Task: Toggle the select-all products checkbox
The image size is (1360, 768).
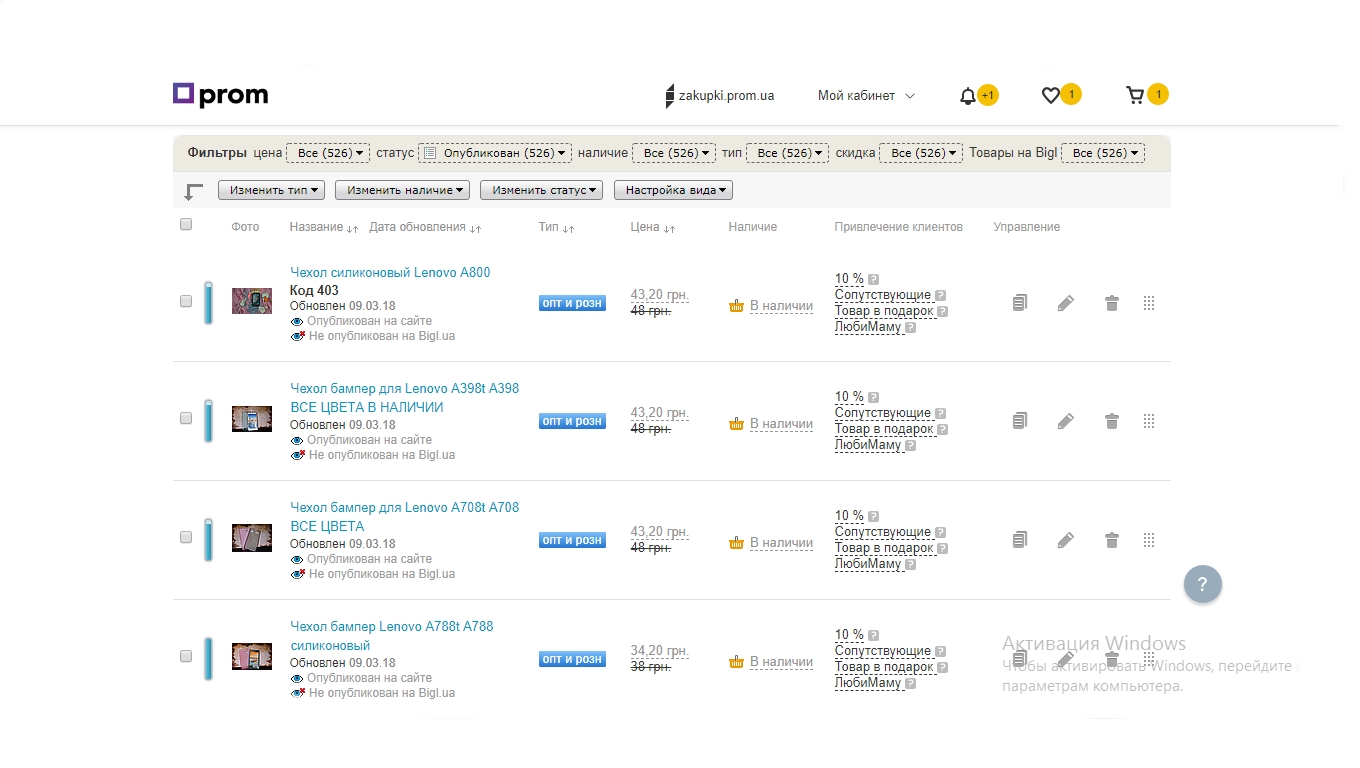Action: [x=186, y=225]
